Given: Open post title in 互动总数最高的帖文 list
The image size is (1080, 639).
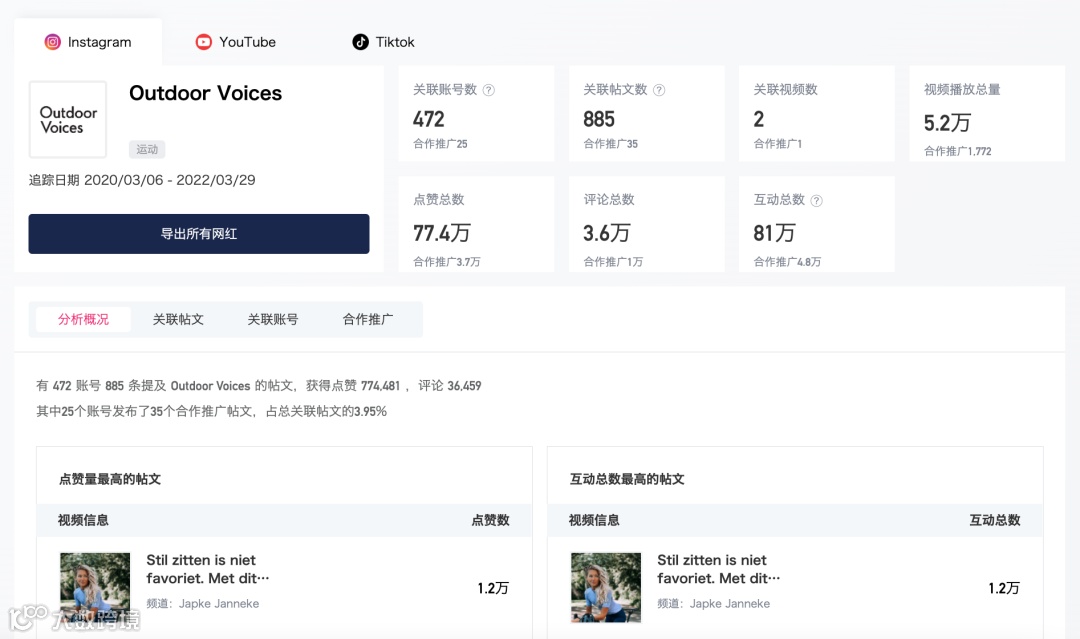Looking at the screenshot, I should 718,569.
